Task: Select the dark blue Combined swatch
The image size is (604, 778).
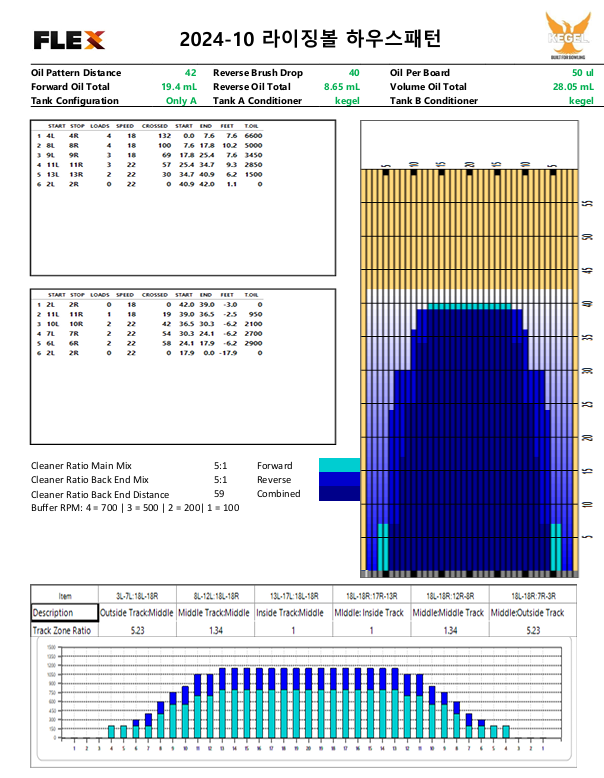Action: pyautogui.click(x=339, y=494)
